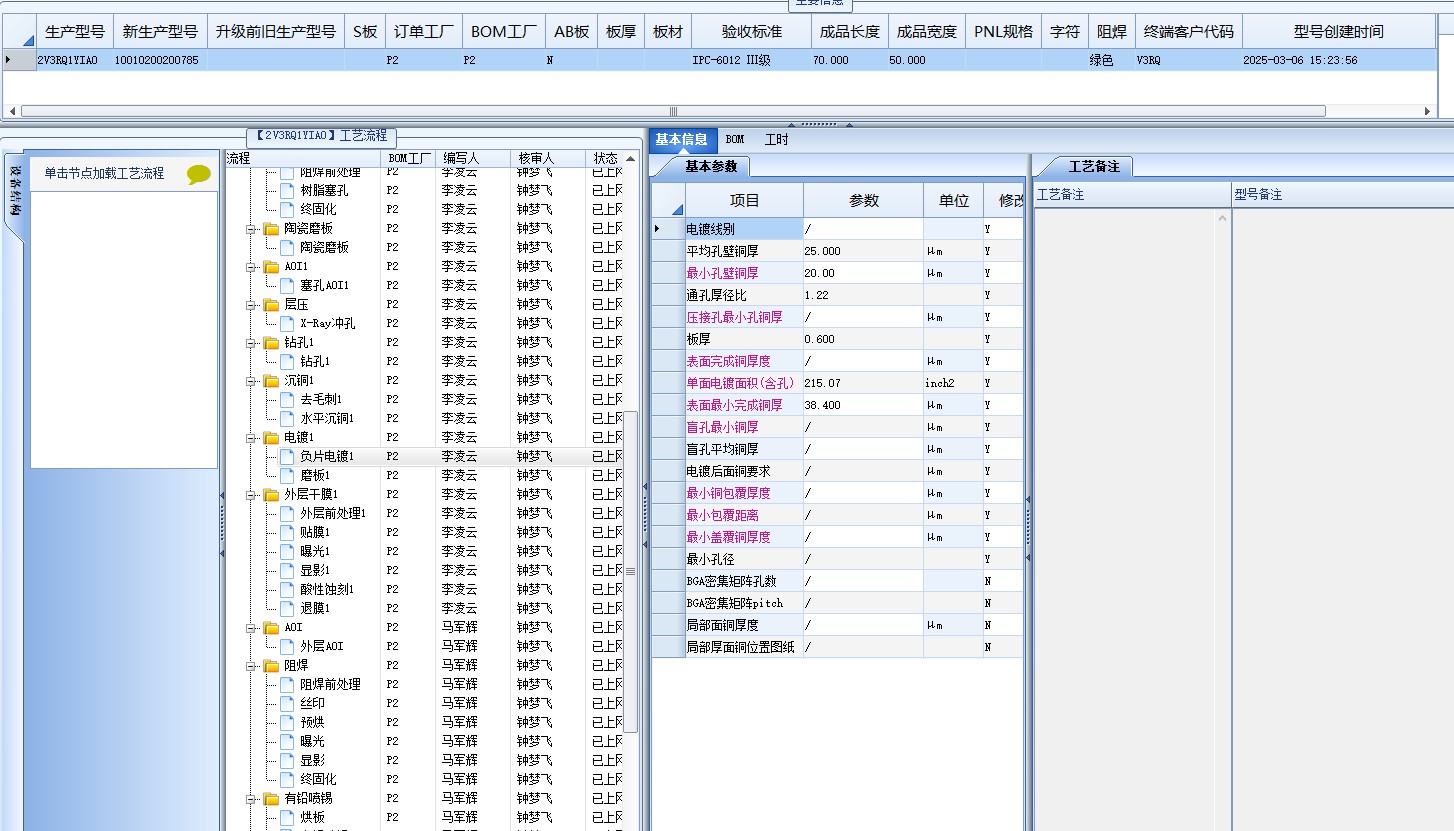Collapse the 有铅喷锡 tree group
Screen dimensions: 1454x831
[251, 799]
